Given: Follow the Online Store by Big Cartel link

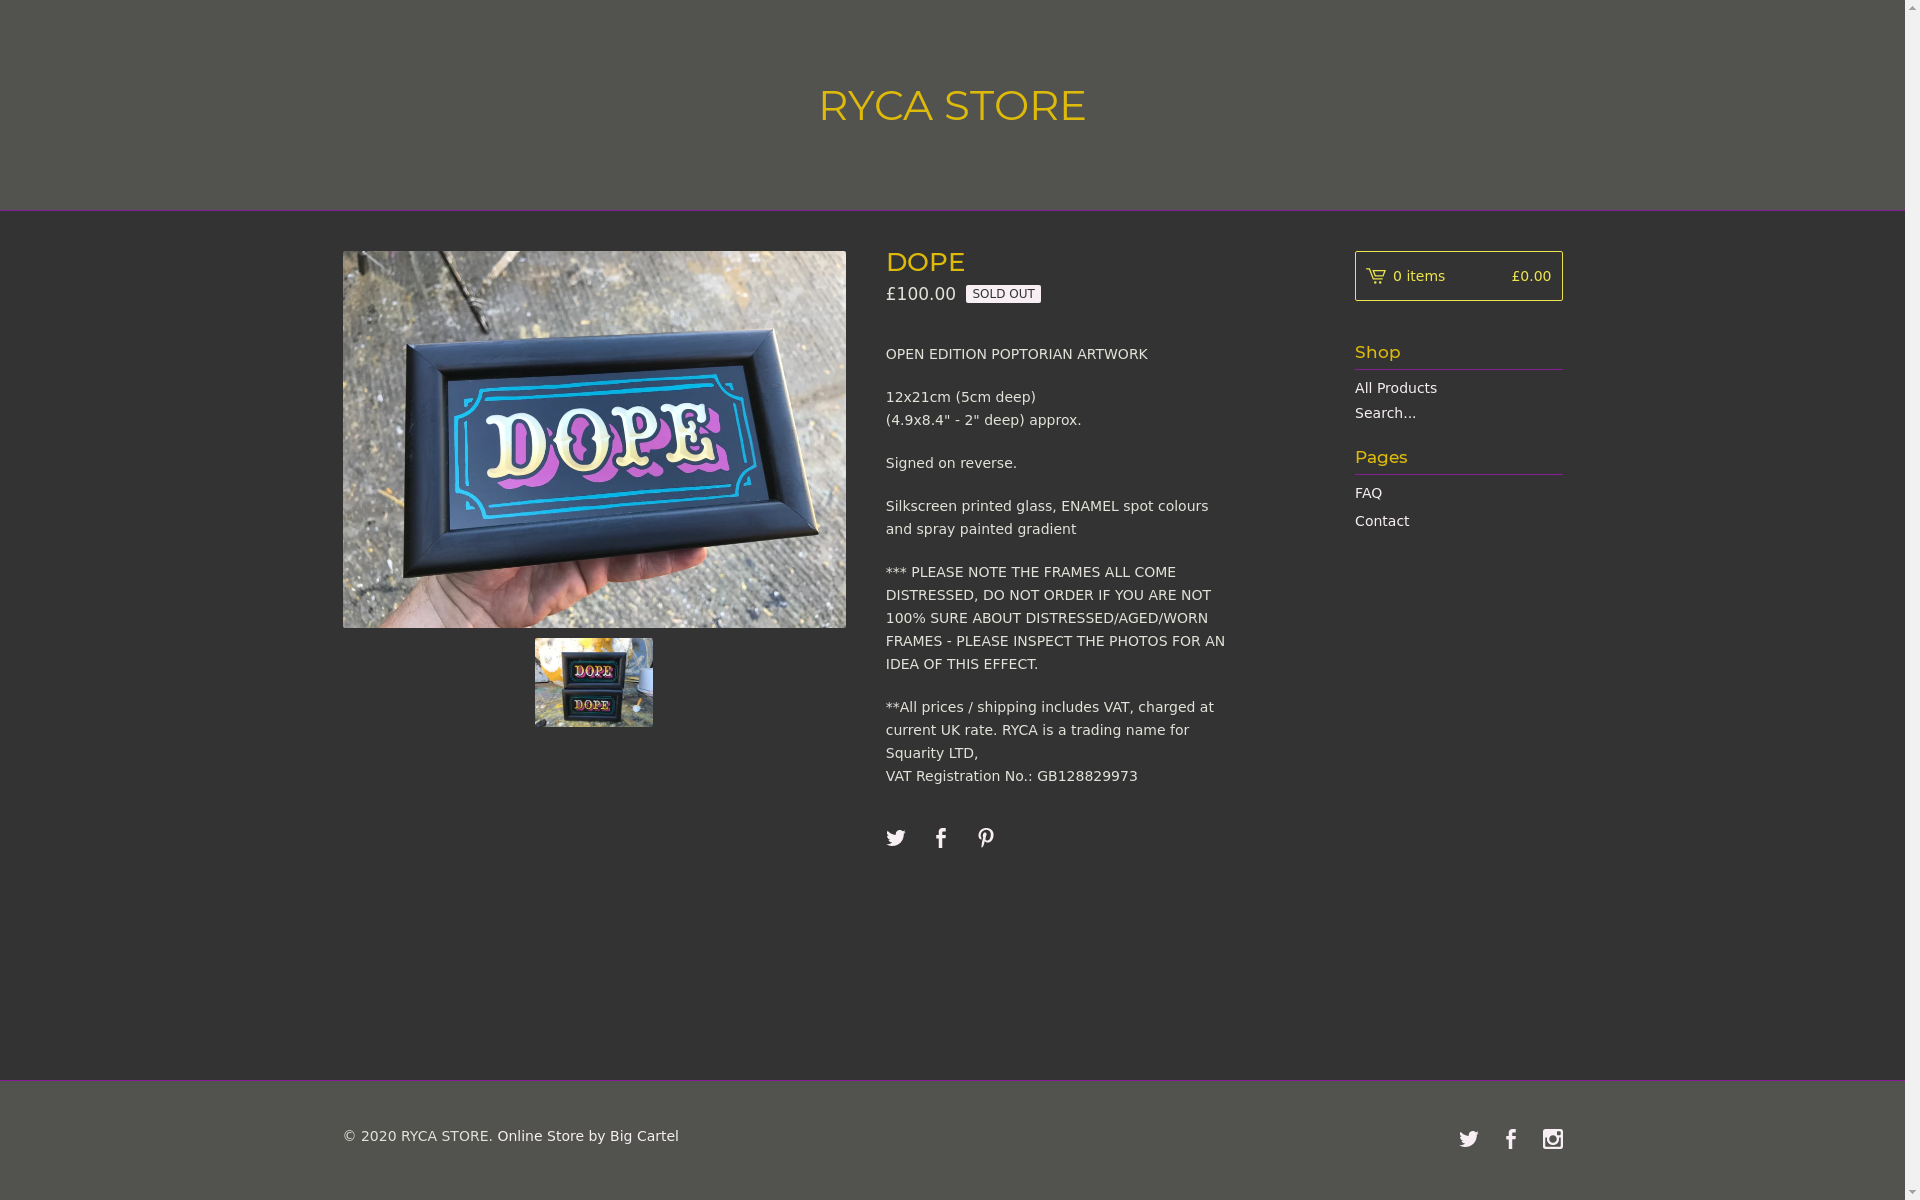Looking at the screenshot, I should (x=588, y=1136).
